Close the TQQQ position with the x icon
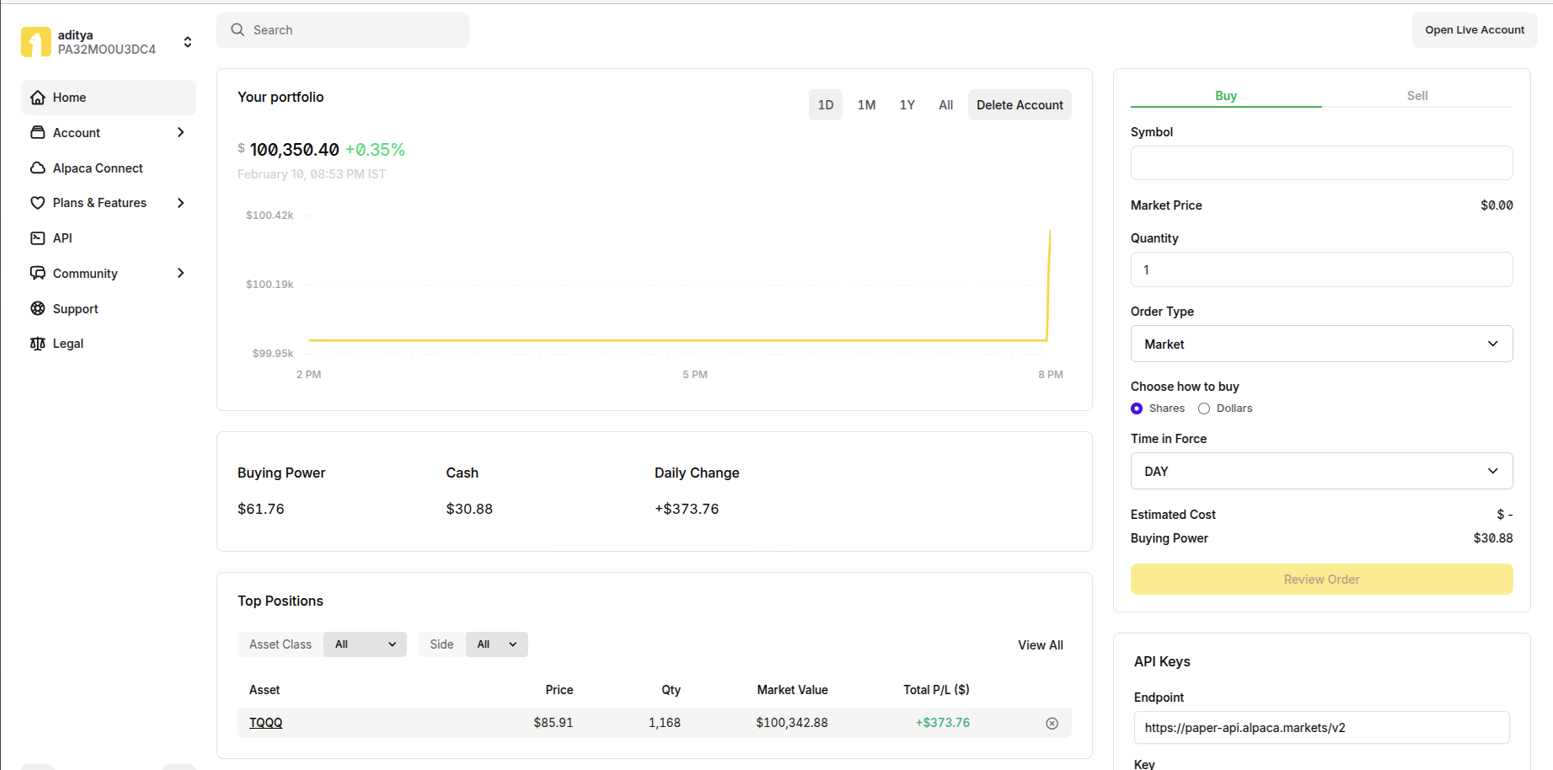This screenshot has height=770, width=1553. 1052,723
